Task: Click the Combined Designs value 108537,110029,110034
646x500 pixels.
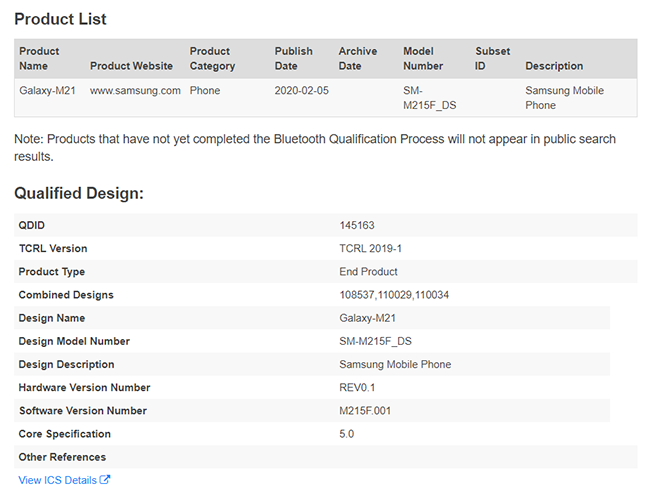Action: (x=394, y=295)
